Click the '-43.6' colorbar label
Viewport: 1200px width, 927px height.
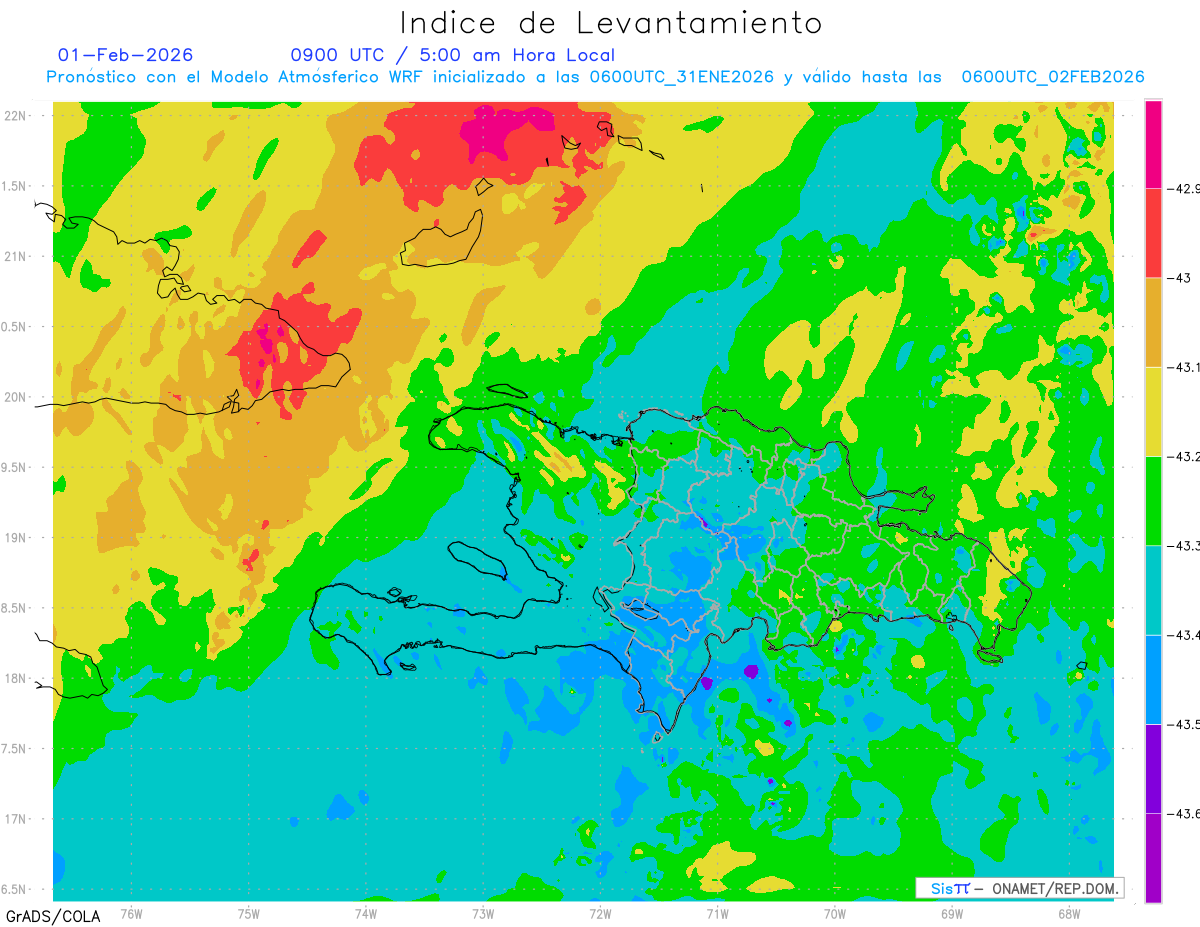(1183, 812)
